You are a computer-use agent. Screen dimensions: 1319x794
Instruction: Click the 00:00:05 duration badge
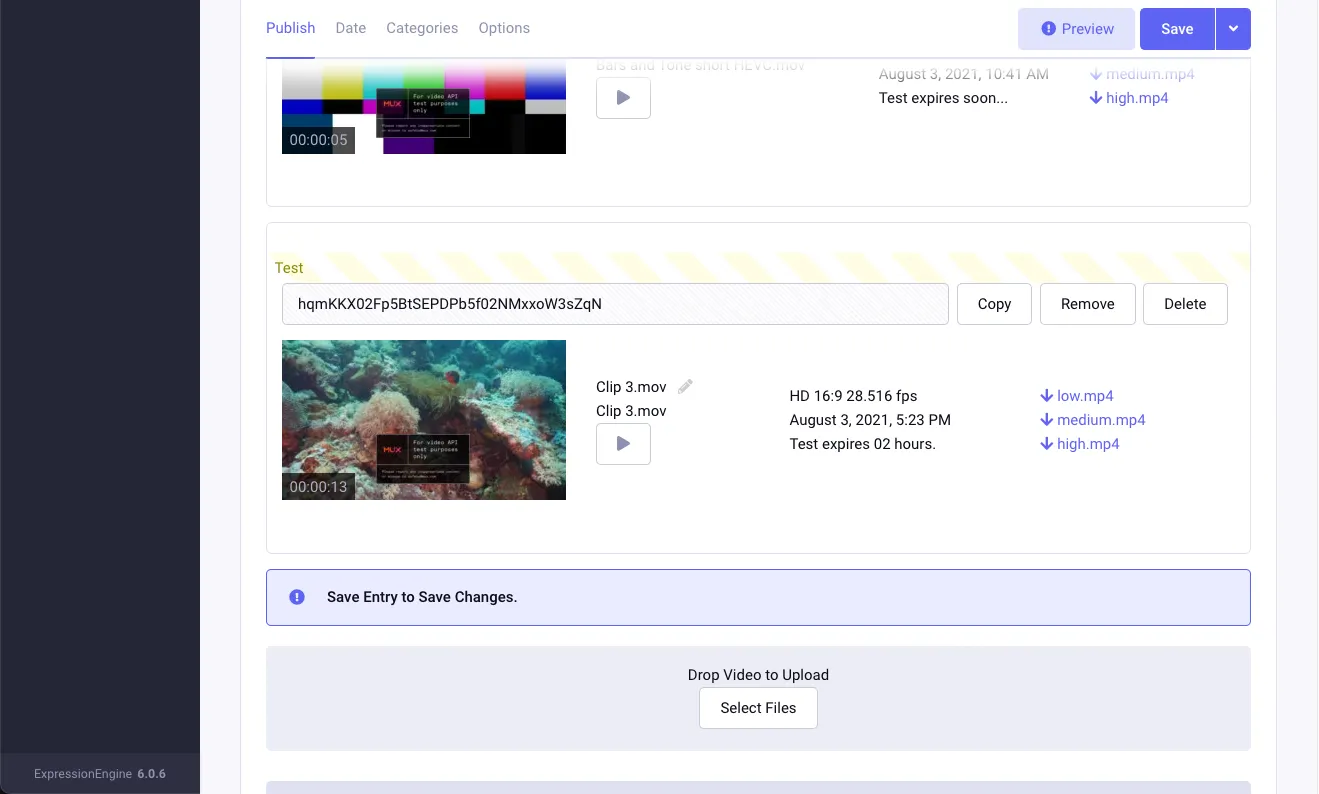(x=318, y=140)
